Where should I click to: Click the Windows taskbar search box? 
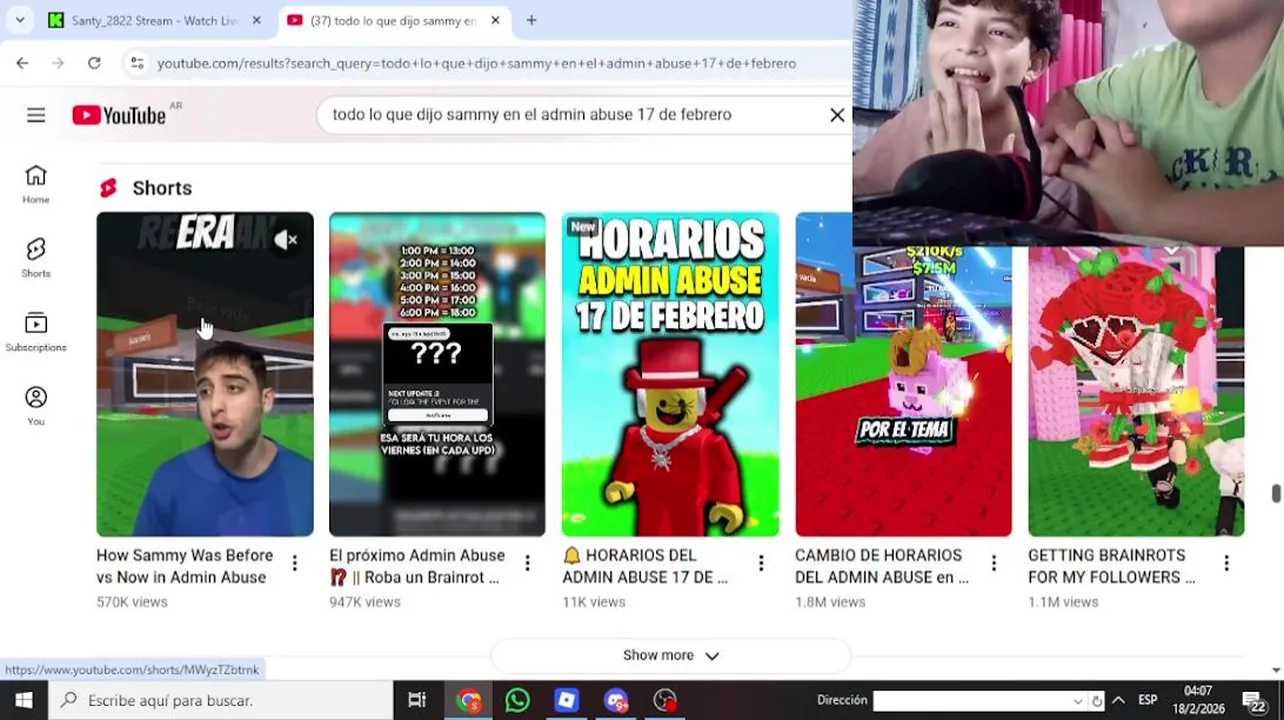point(220,700)
